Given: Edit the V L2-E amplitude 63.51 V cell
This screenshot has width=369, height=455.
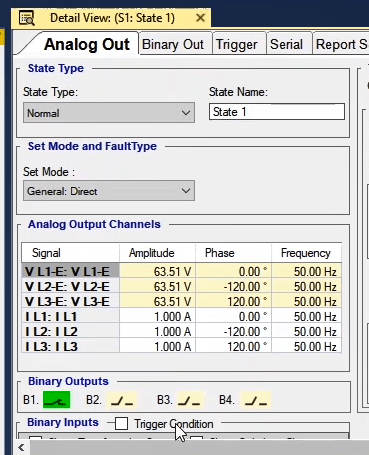Looking at the screenshot, I should coord(158,287).
